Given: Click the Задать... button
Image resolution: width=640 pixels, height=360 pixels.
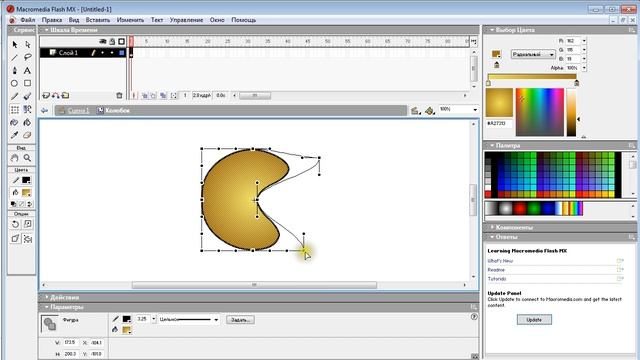Looking at the screenshot, I should [x=240, y=320].
